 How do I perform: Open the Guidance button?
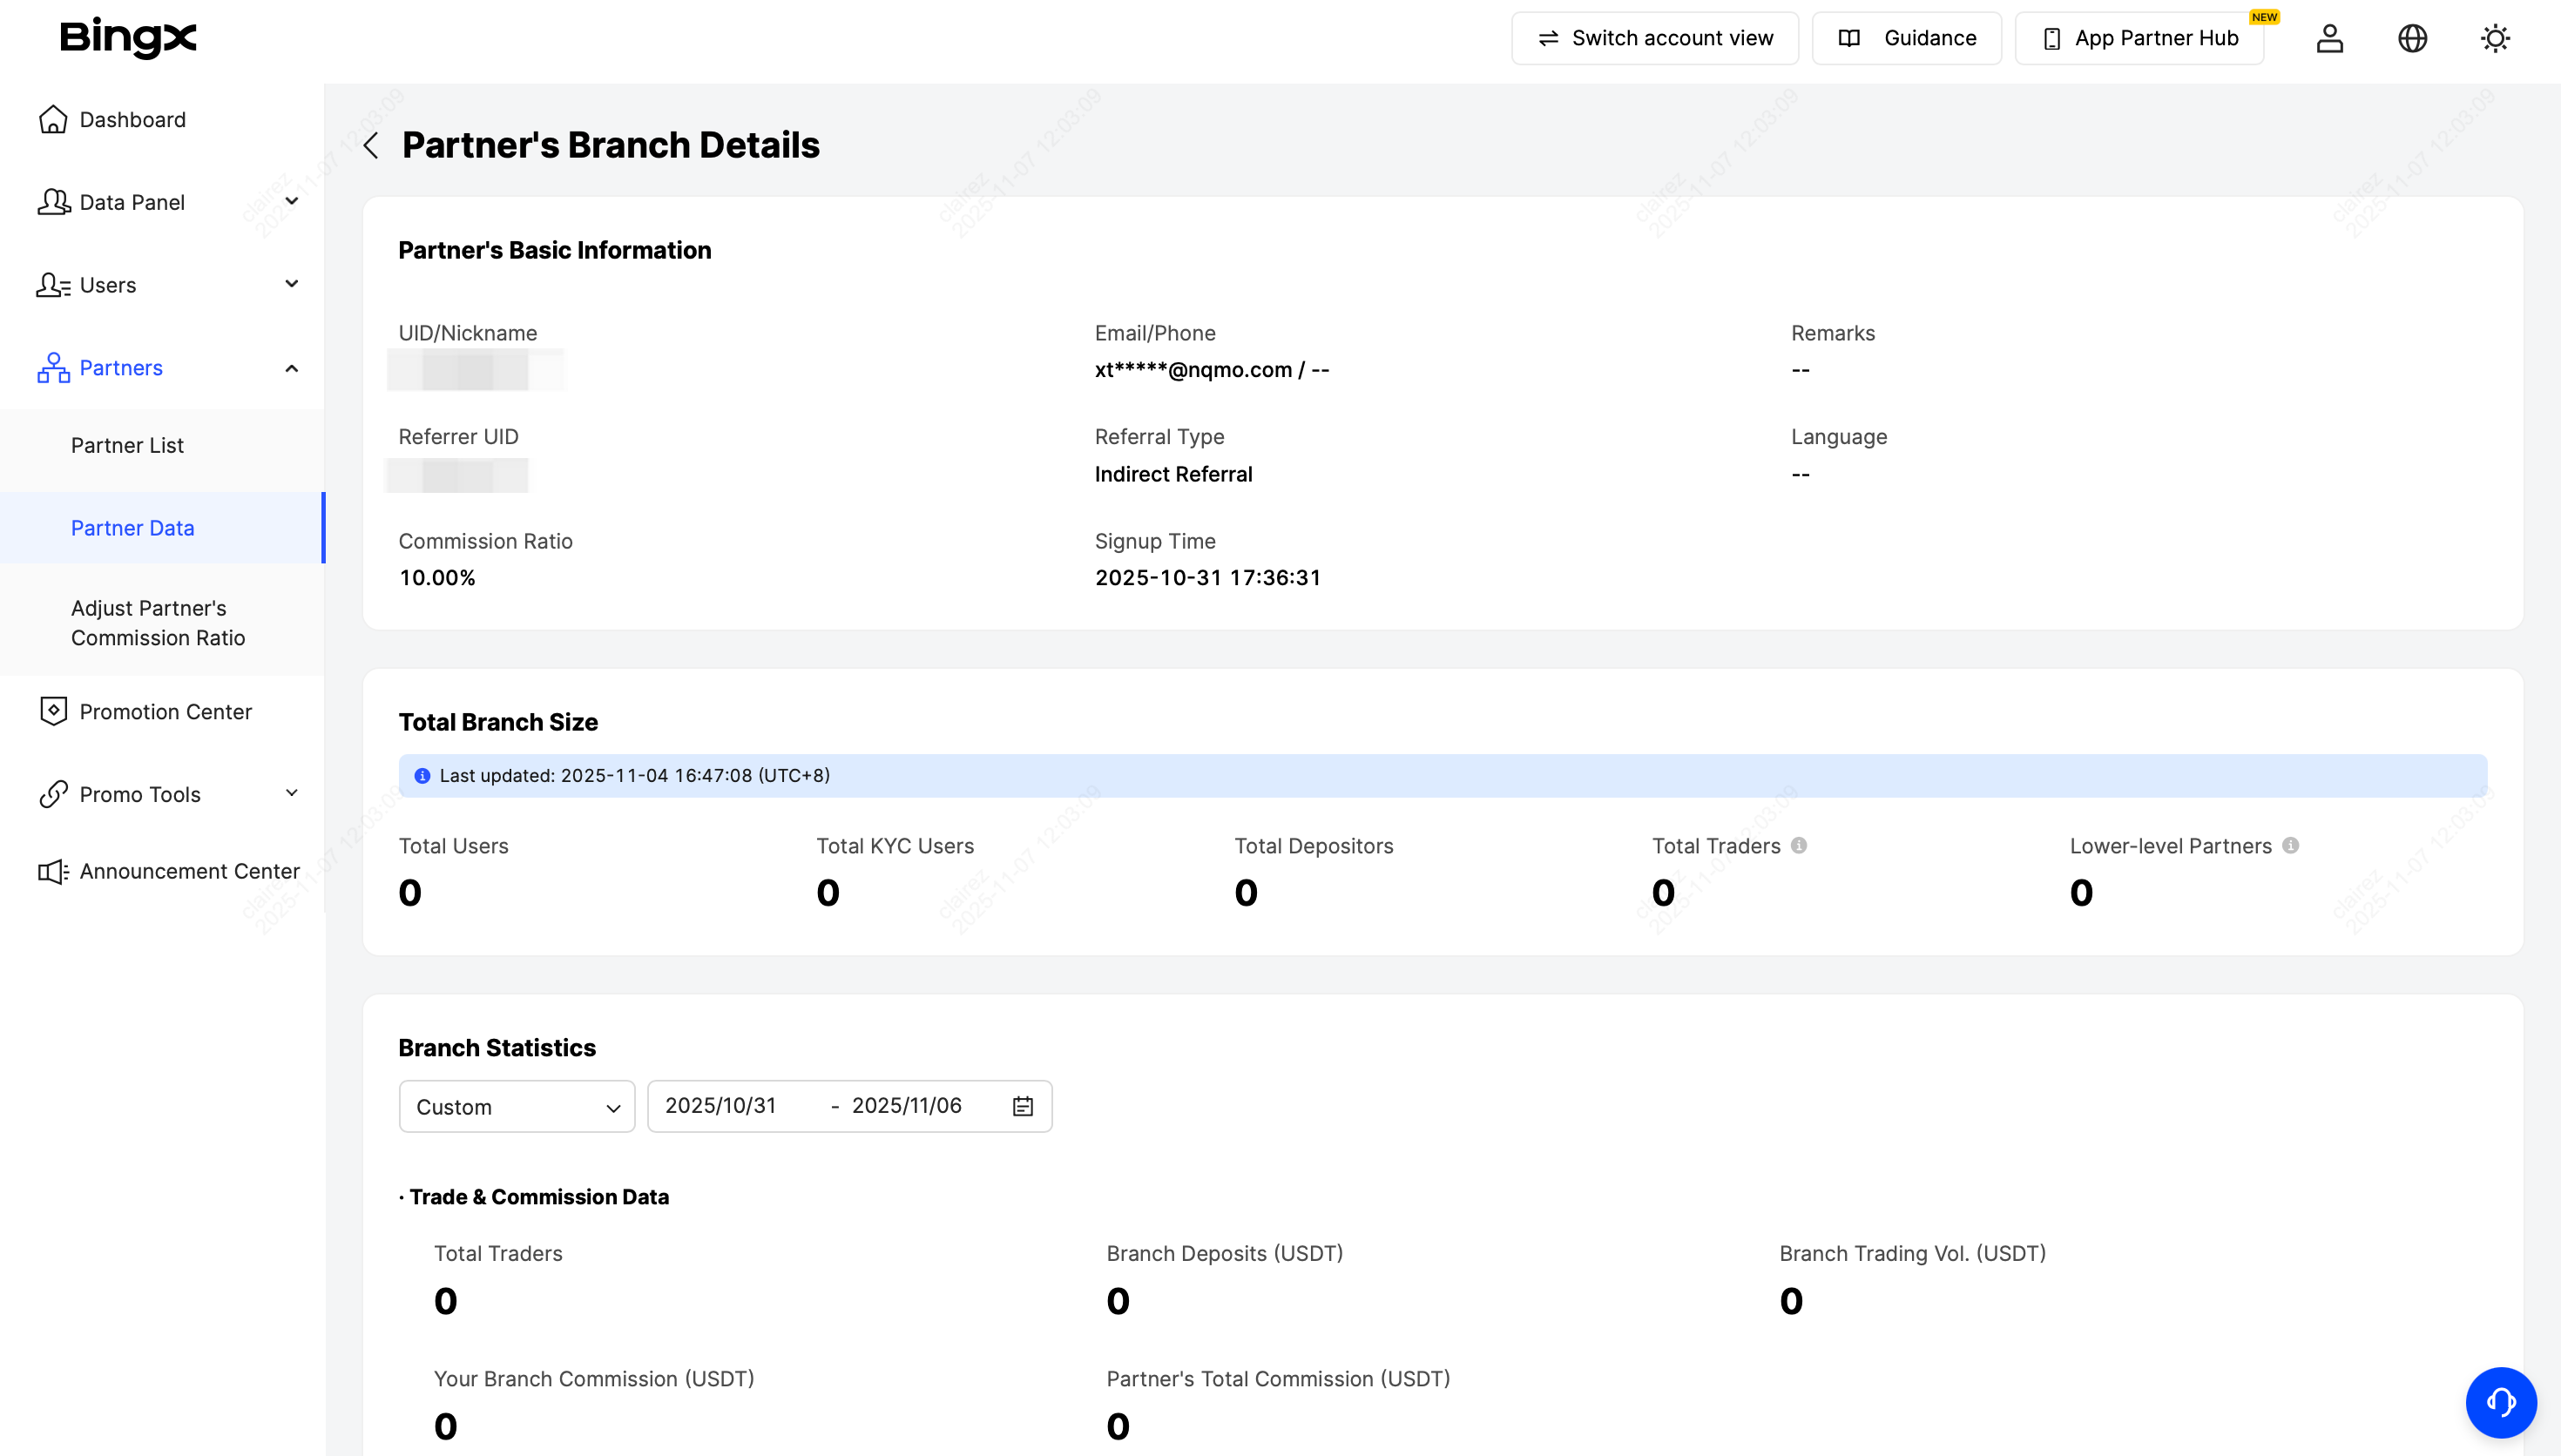pos(1906,38)
